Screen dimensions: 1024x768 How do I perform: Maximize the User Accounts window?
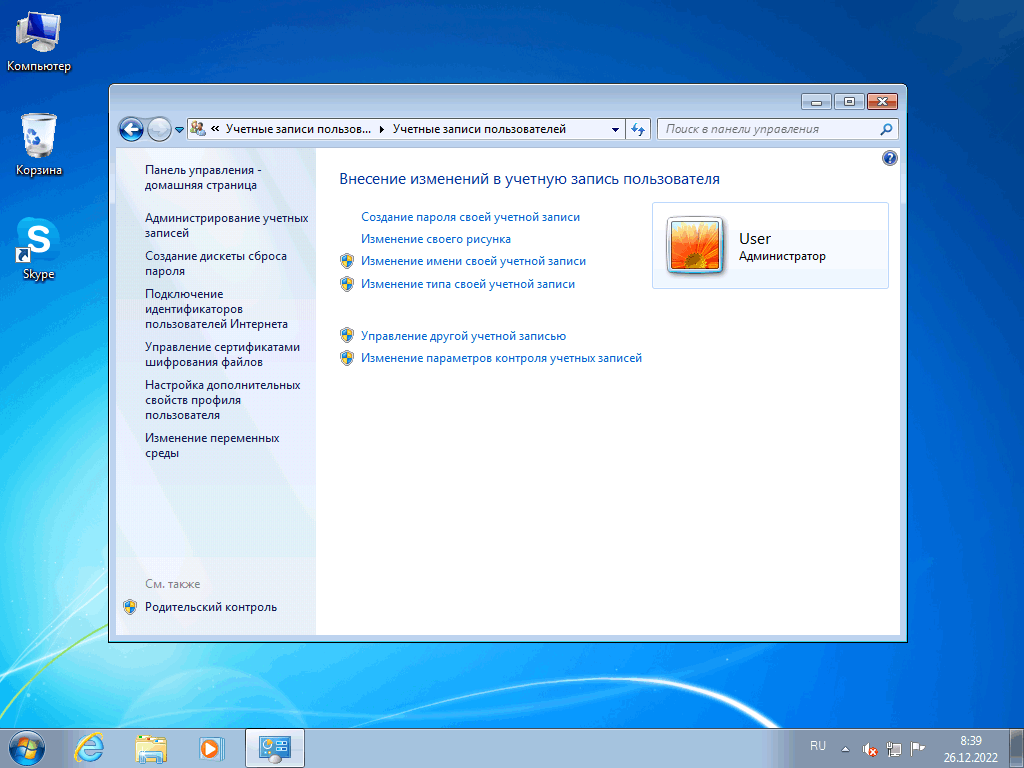tap(849, 102)
